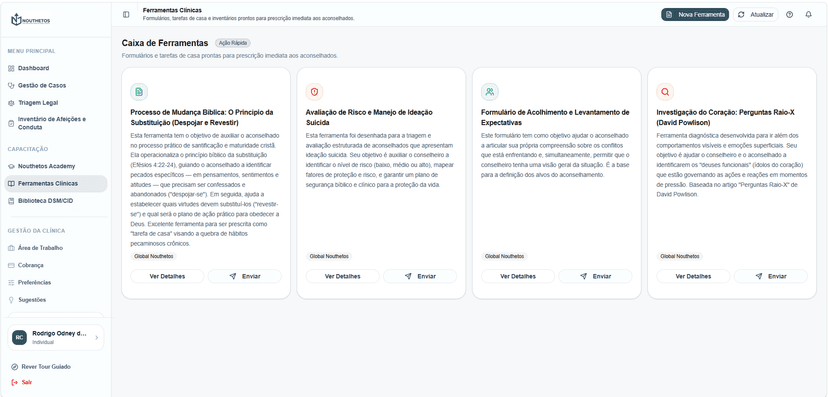Click the help question mark icon
This screenshot has height=397, width=828.
click(789, 15)
